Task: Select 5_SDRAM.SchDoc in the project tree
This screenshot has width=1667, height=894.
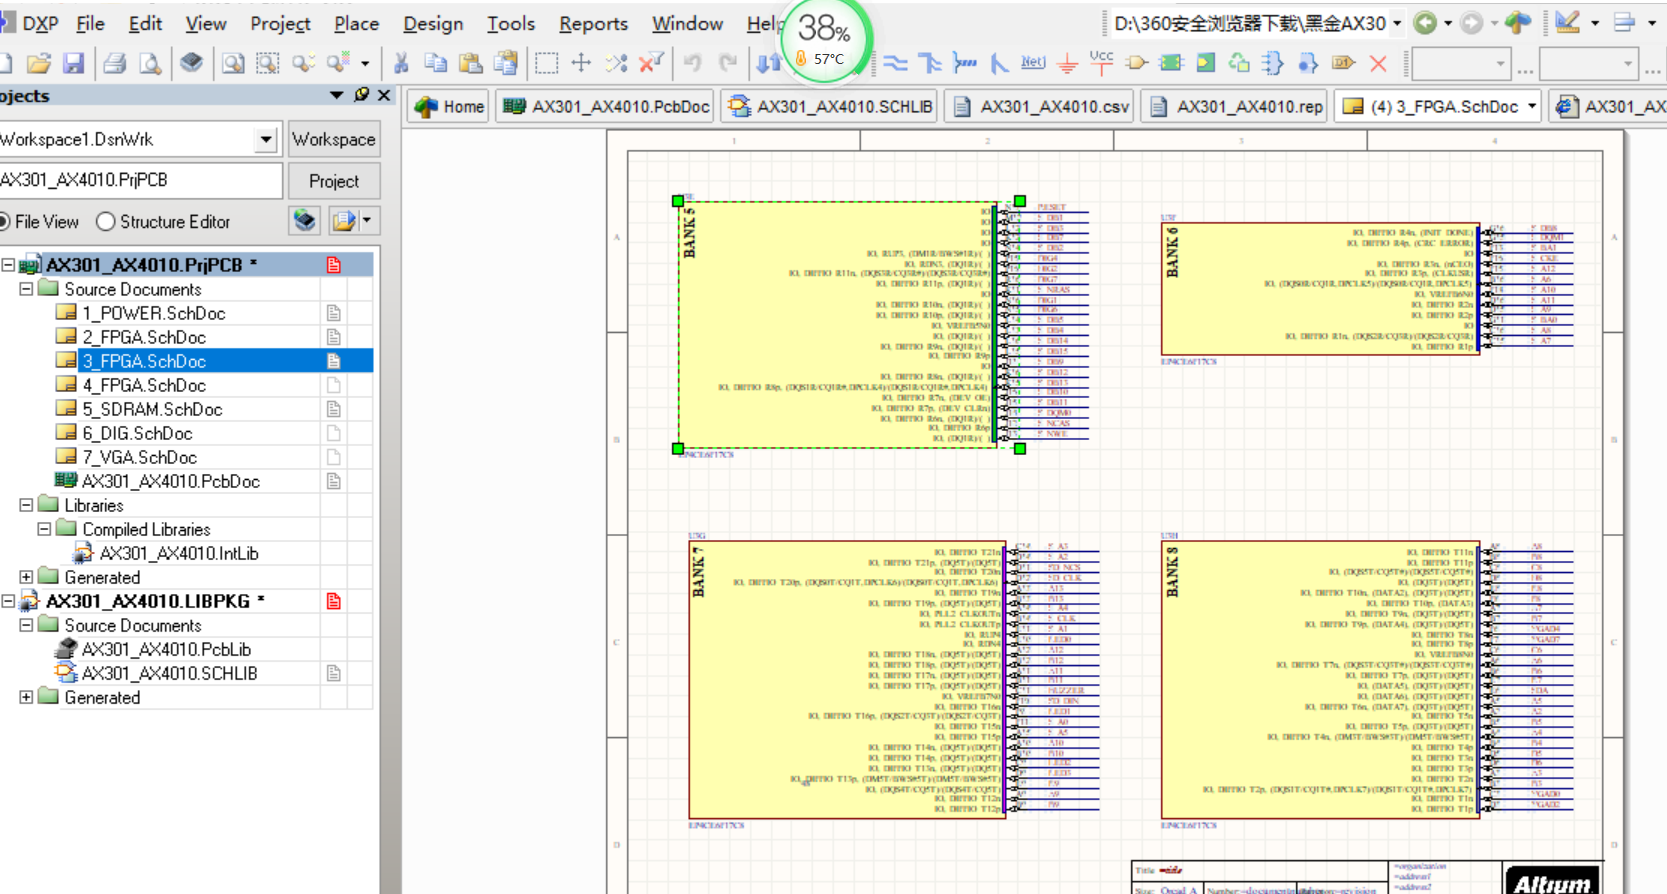Action: (152, 409)
